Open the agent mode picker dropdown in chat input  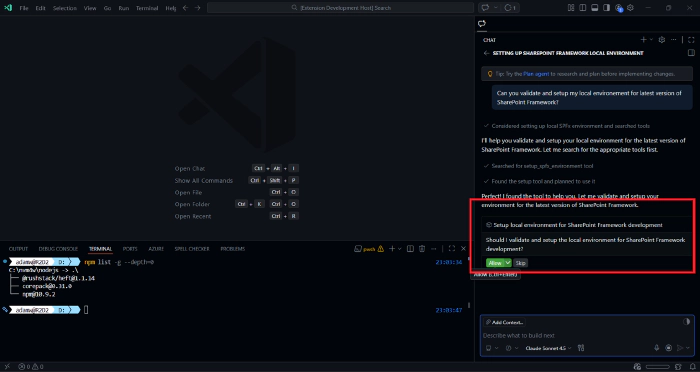pos(492,348)
